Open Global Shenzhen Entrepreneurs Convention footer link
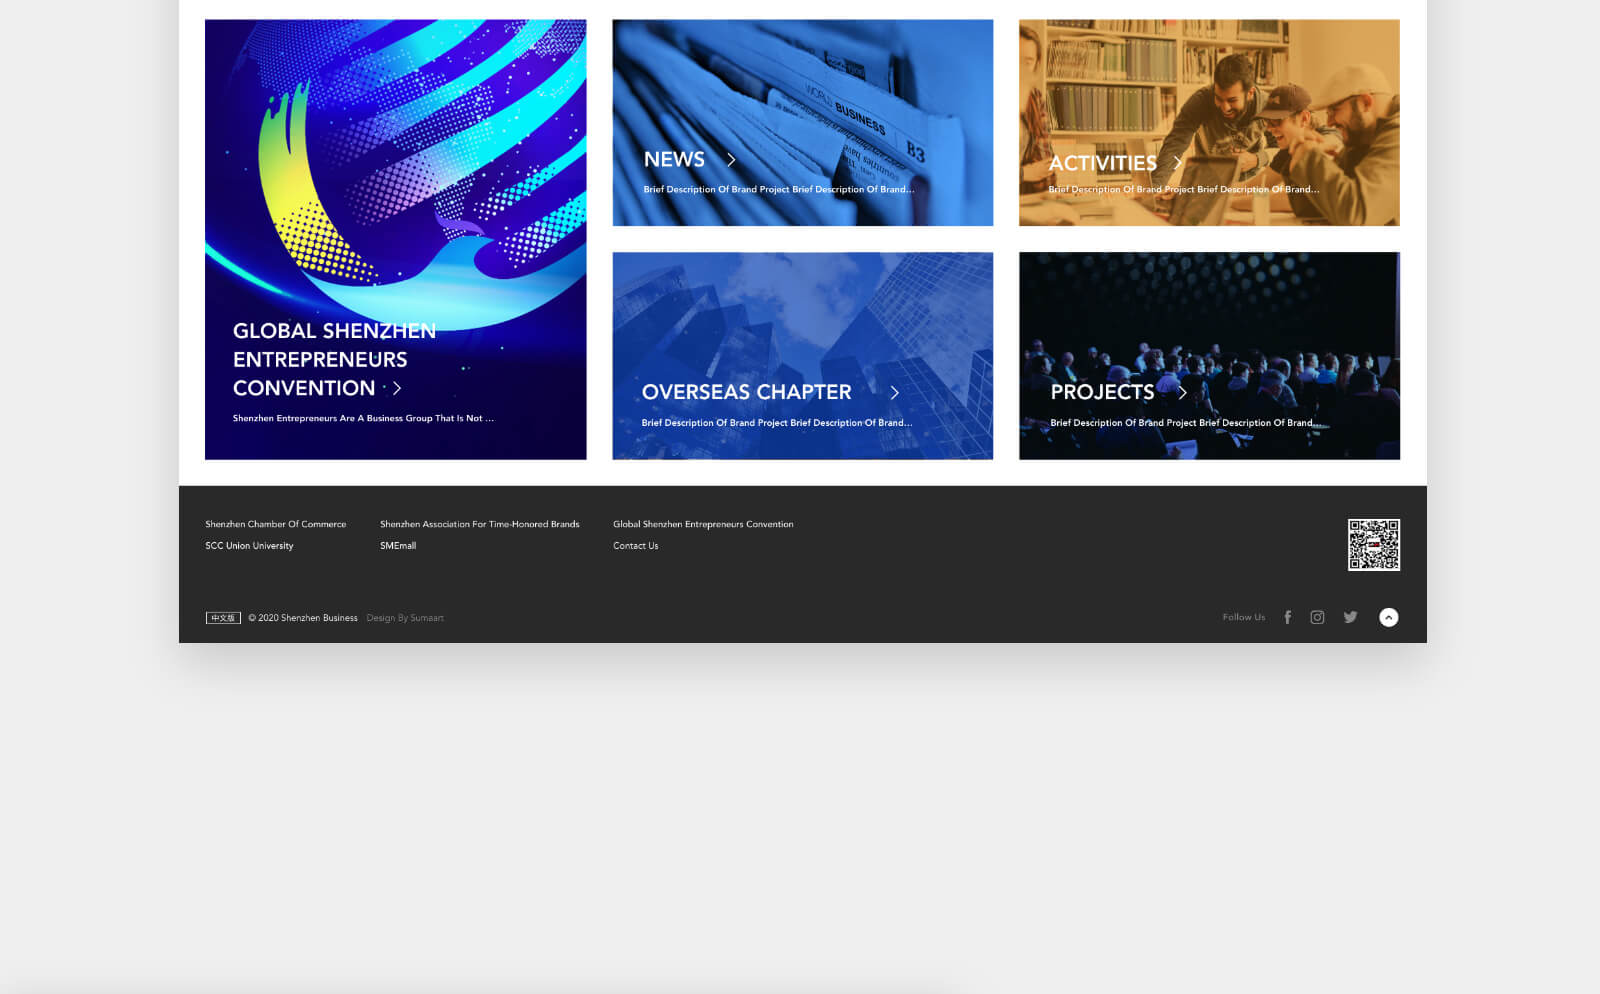Viewport: 1600px width, 994px height. [x=703, y=524]
